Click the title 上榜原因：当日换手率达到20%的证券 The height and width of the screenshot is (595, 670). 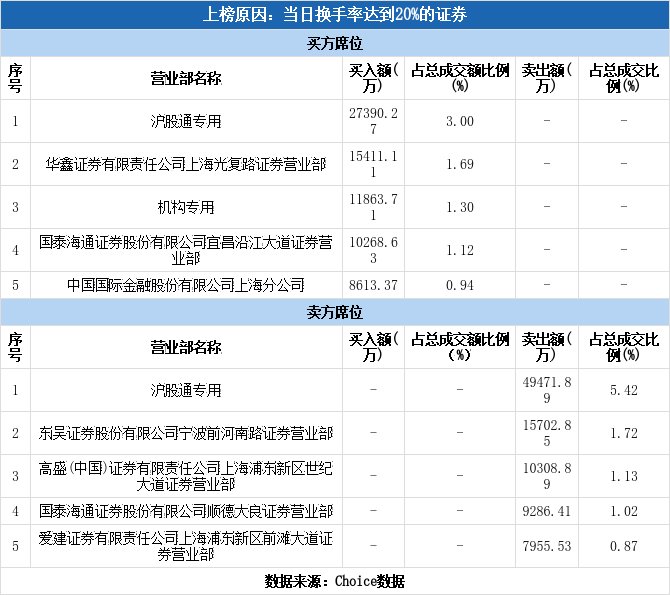click(x=335, y=15)
